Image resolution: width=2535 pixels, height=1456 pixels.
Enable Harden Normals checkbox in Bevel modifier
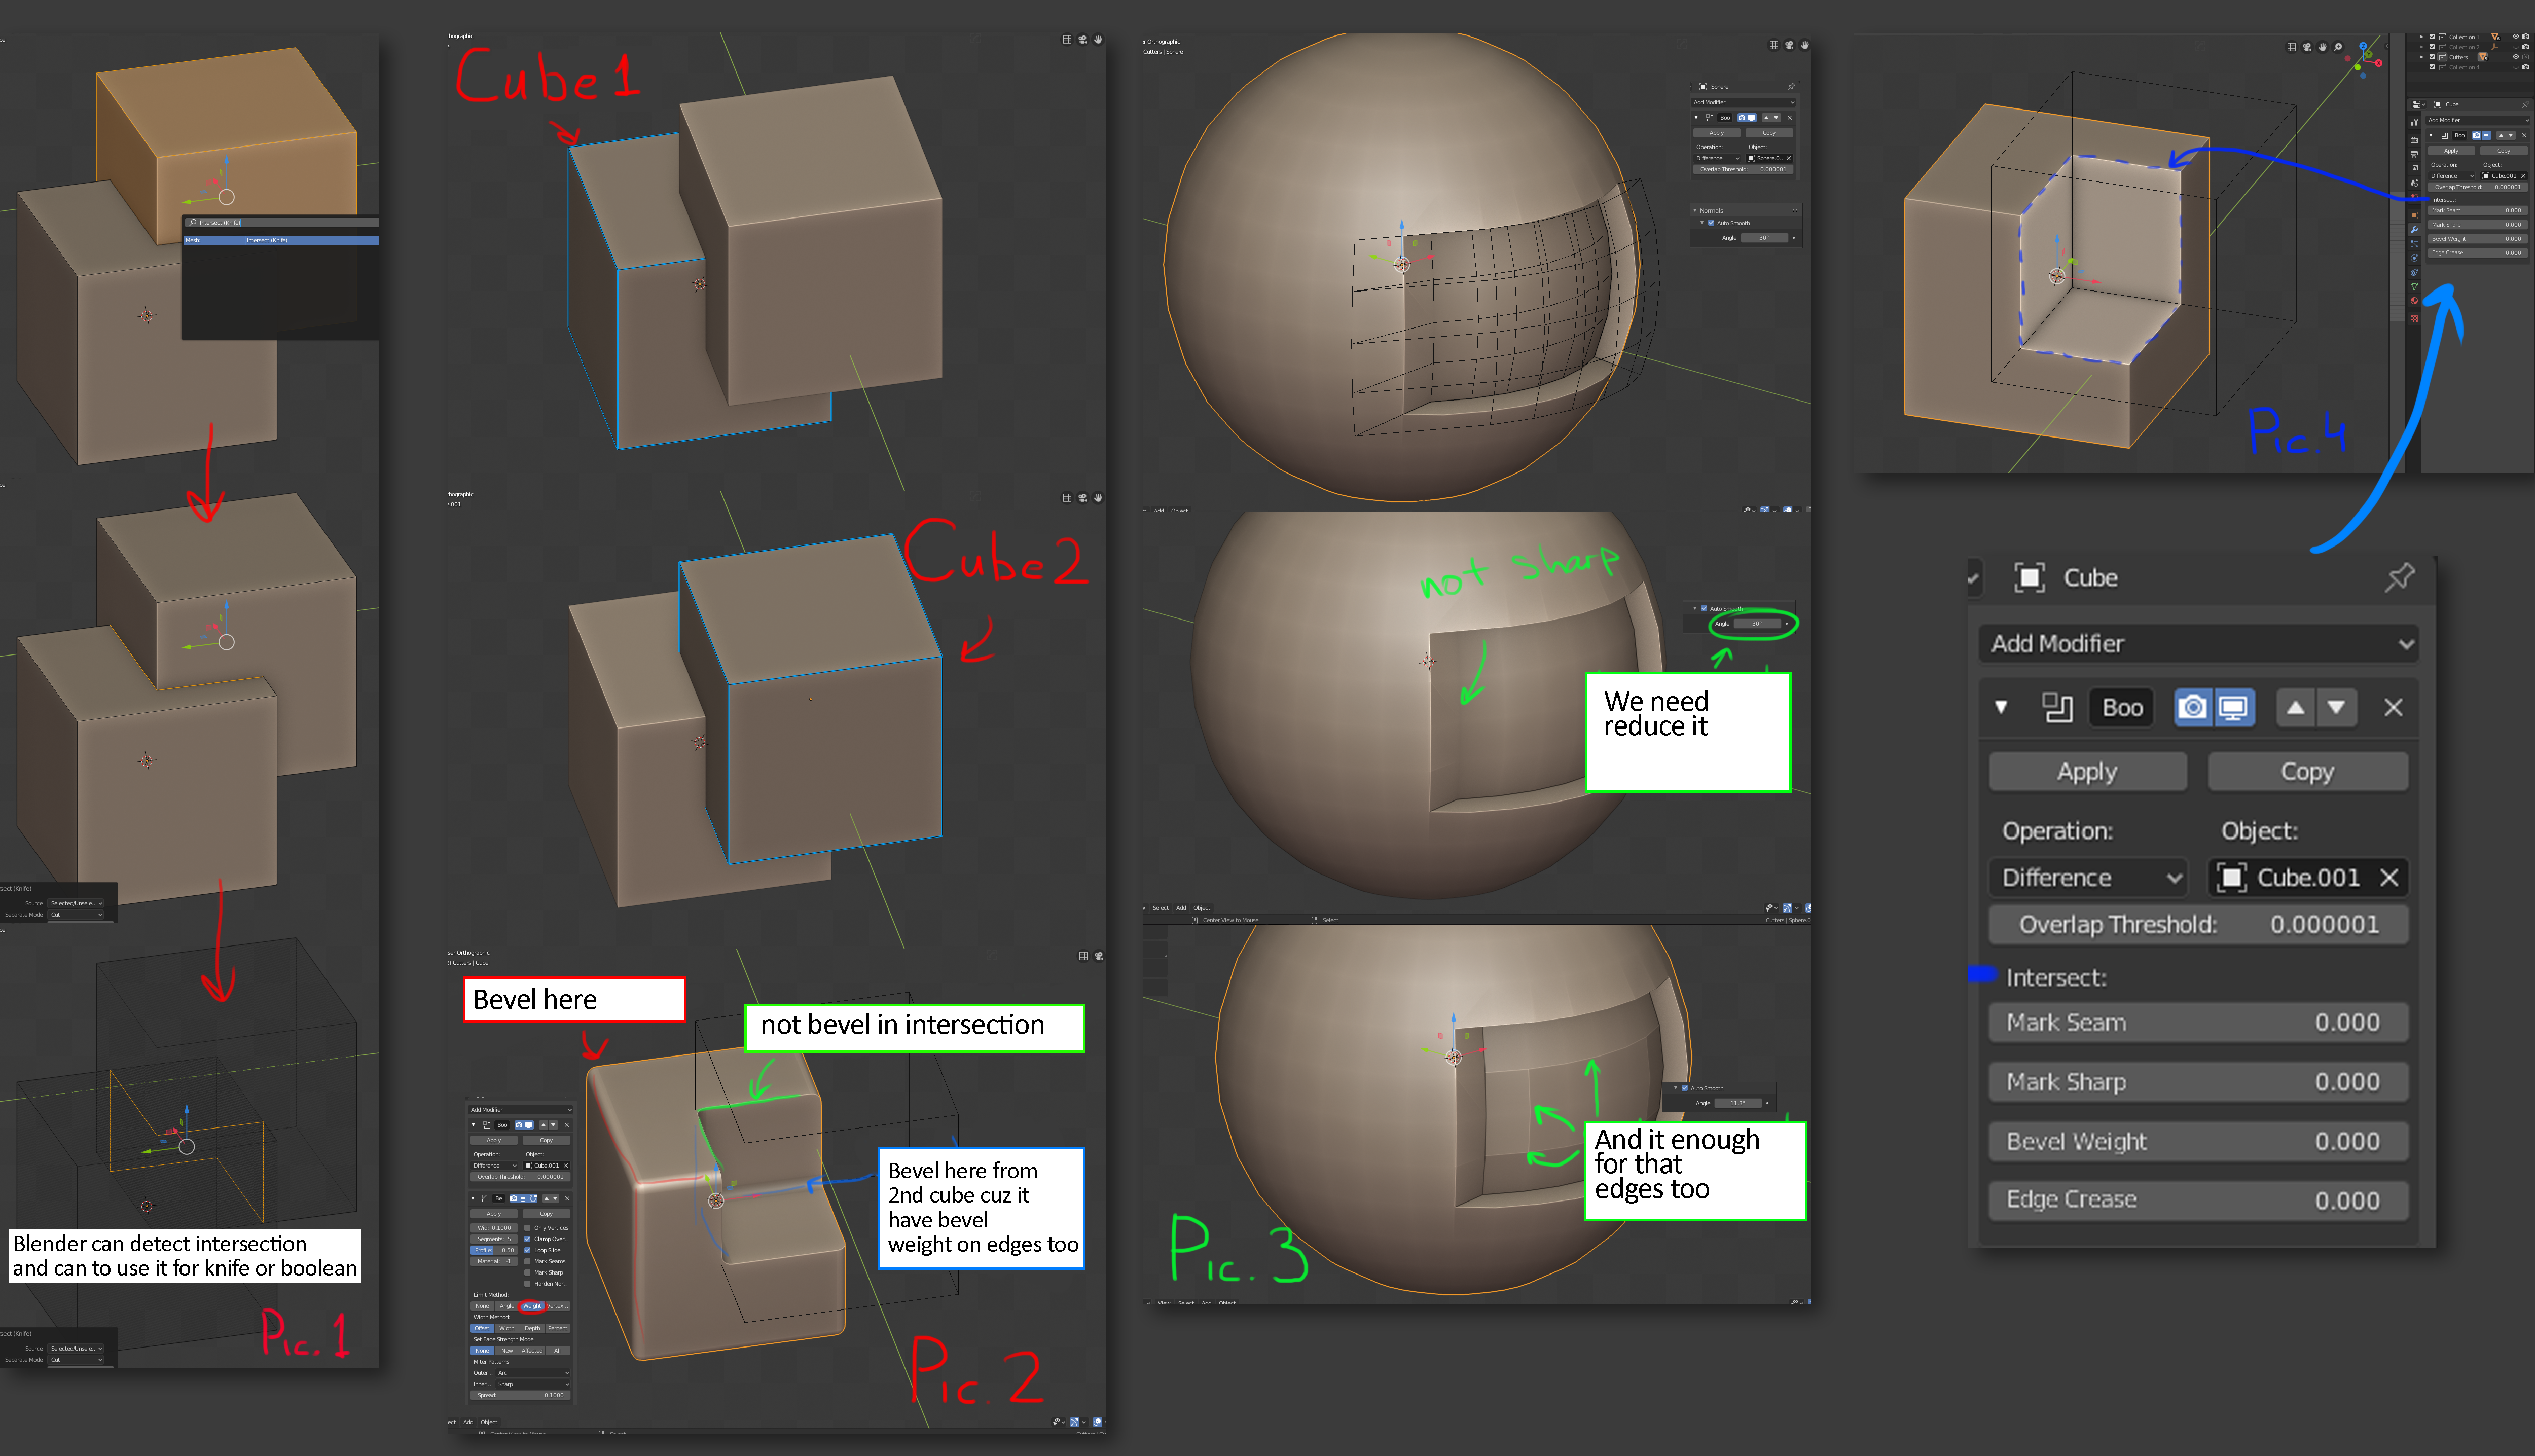pyautogui.click(x=527, y=1284)
